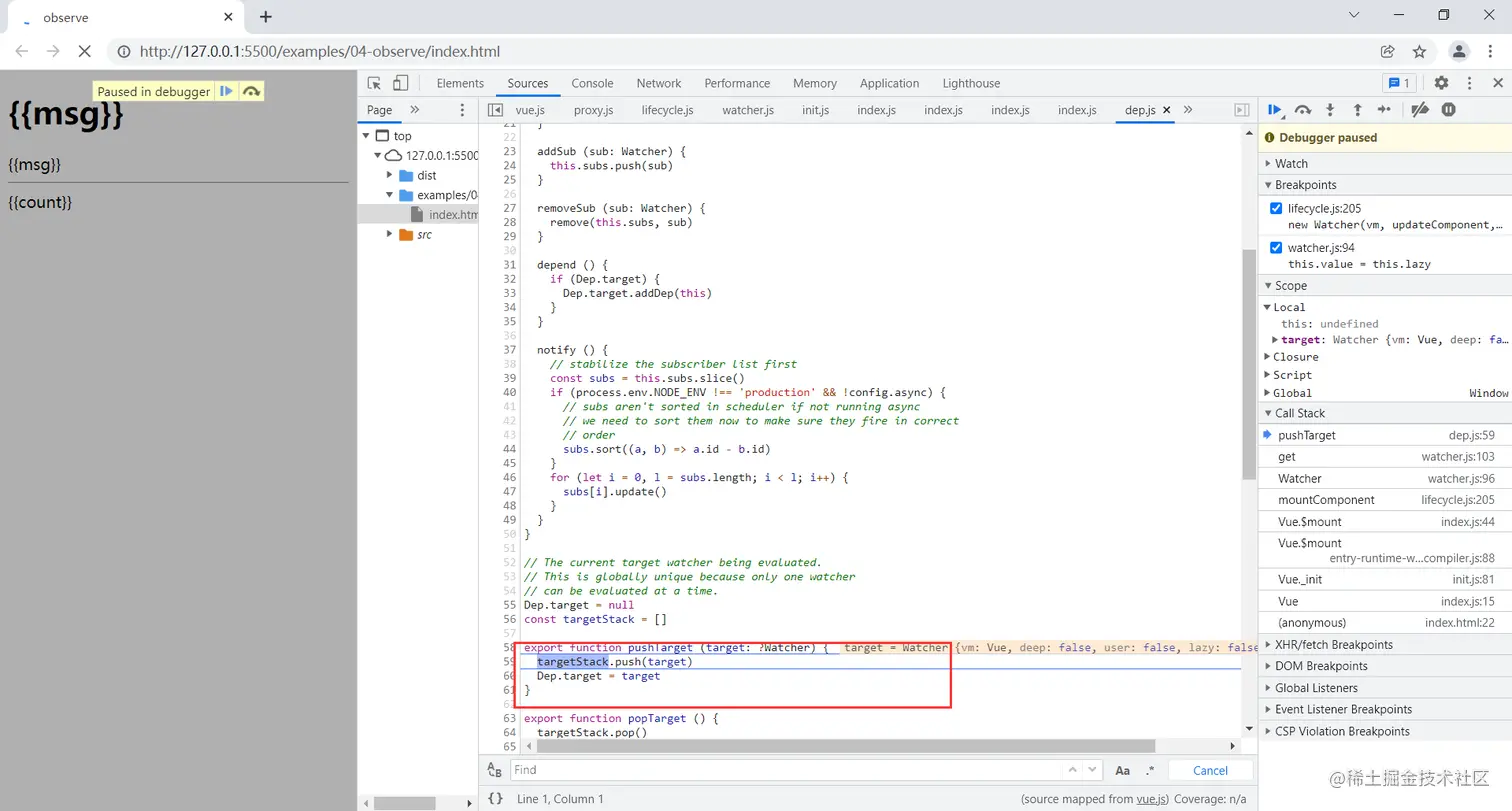Image resolution: width=1512 pixels, height=811 pixels.
Task: Click the Step over next function icon
Action: 1302,110
